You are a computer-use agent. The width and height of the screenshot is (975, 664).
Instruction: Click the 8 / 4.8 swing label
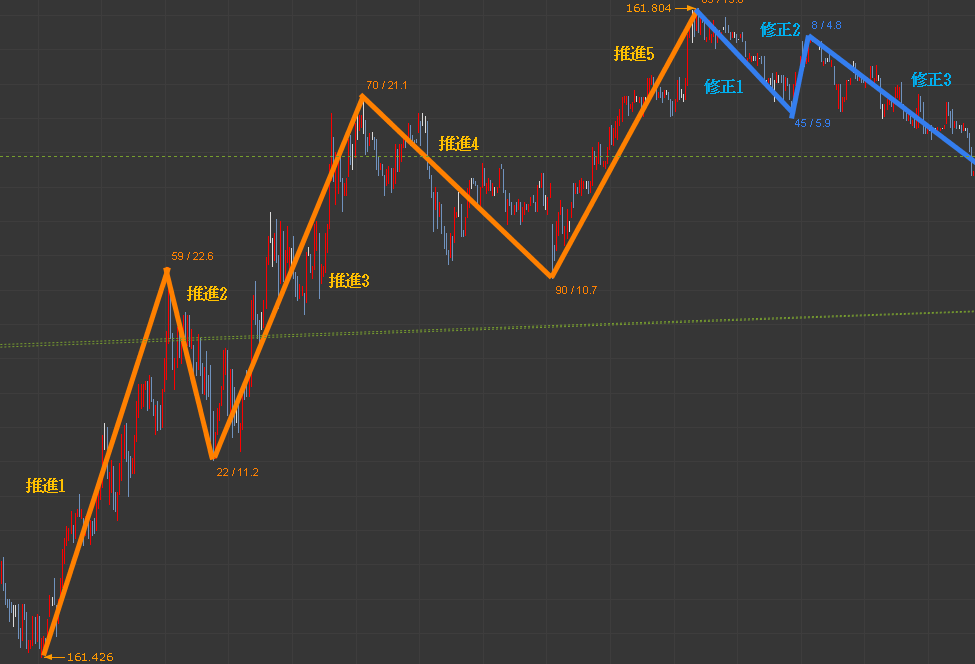pyautogui.click(x=826, y=25)
